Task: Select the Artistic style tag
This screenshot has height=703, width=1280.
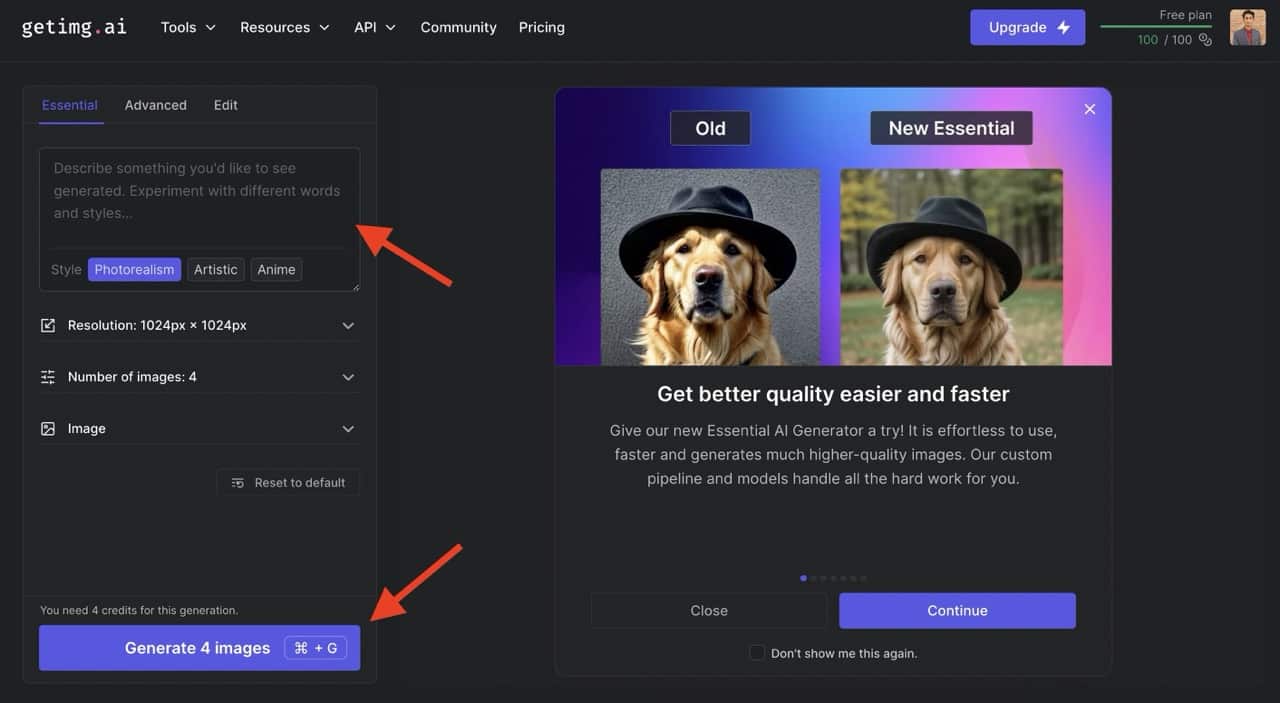Action: 215,269
